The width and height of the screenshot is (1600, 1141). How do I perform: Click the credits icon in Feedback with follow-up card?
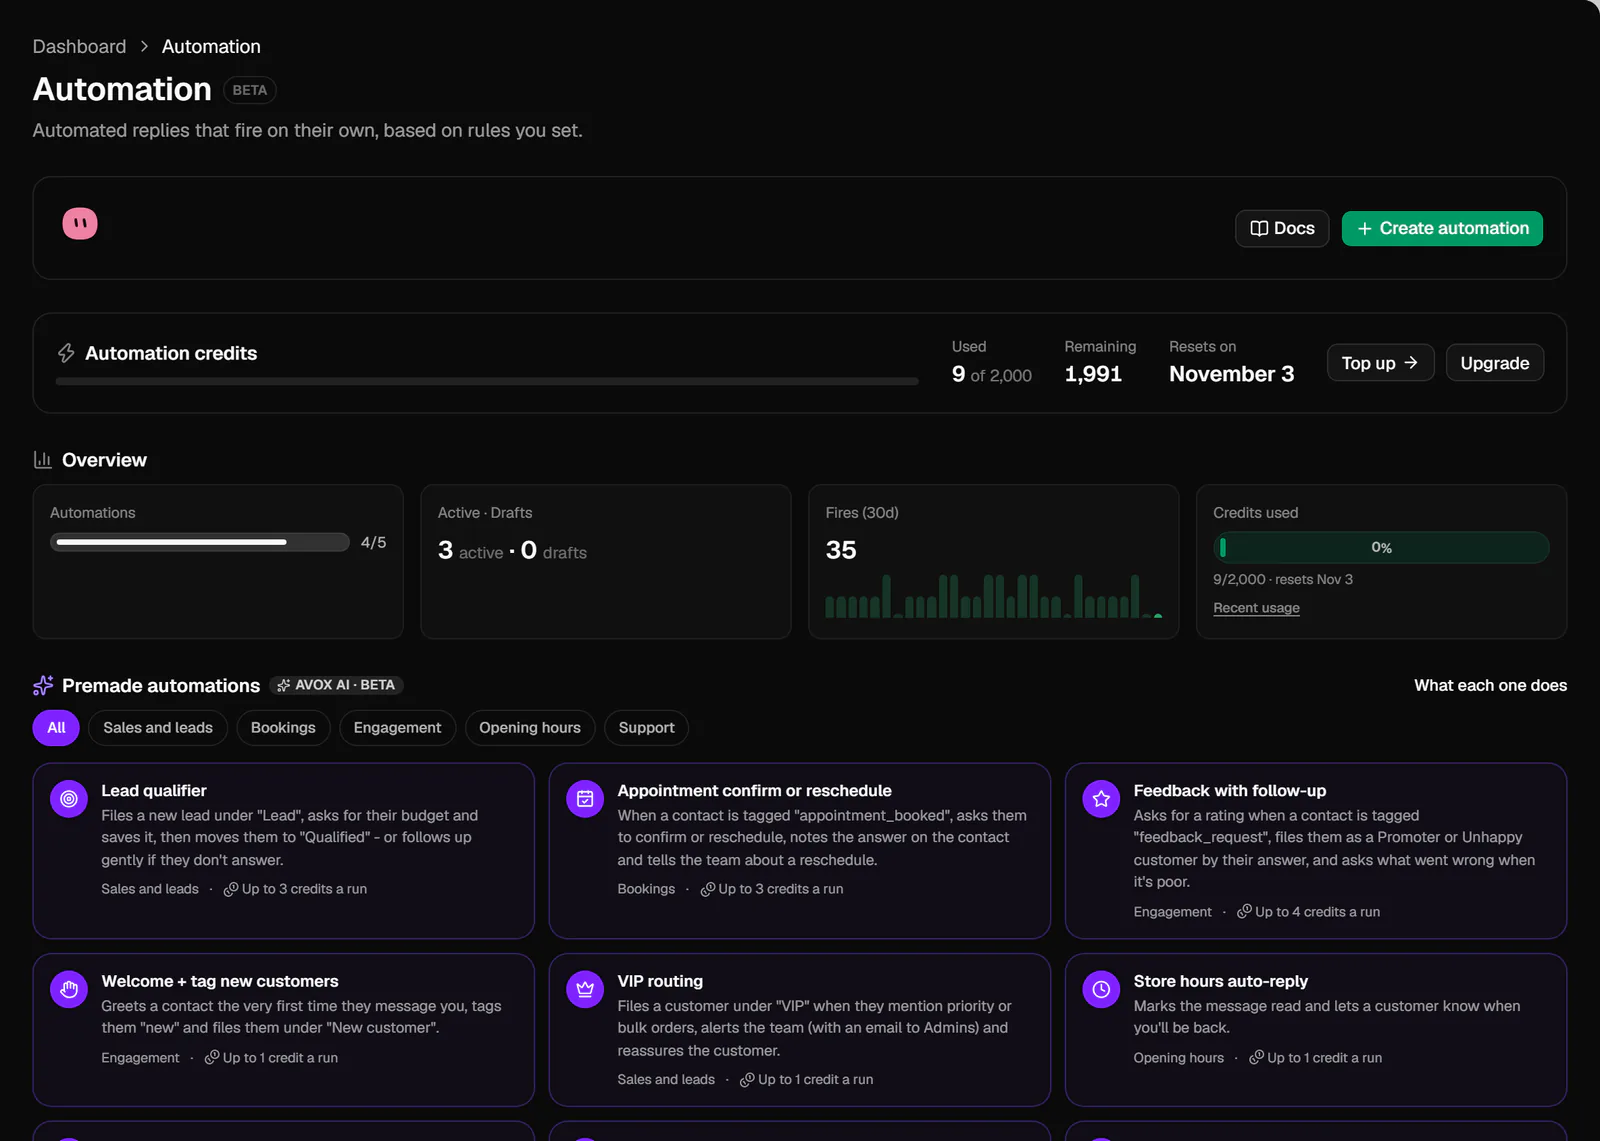1244,911
